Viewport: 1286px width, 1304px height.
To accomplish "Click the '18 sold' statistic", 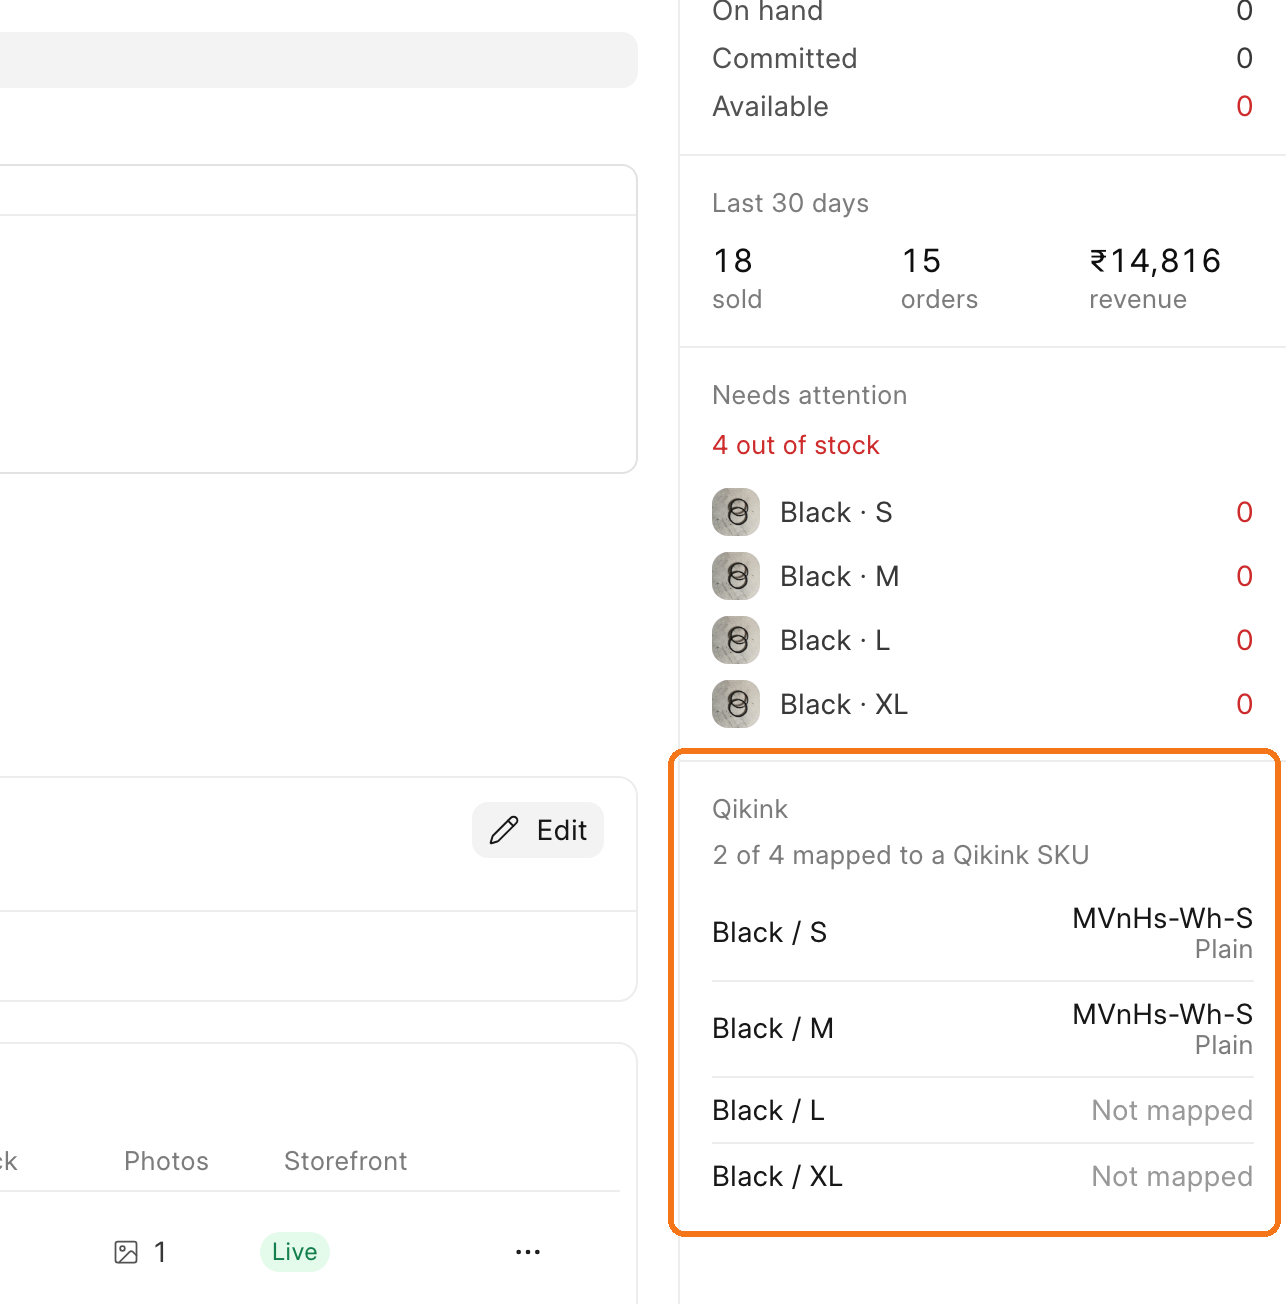I will [x=737, y=278].
